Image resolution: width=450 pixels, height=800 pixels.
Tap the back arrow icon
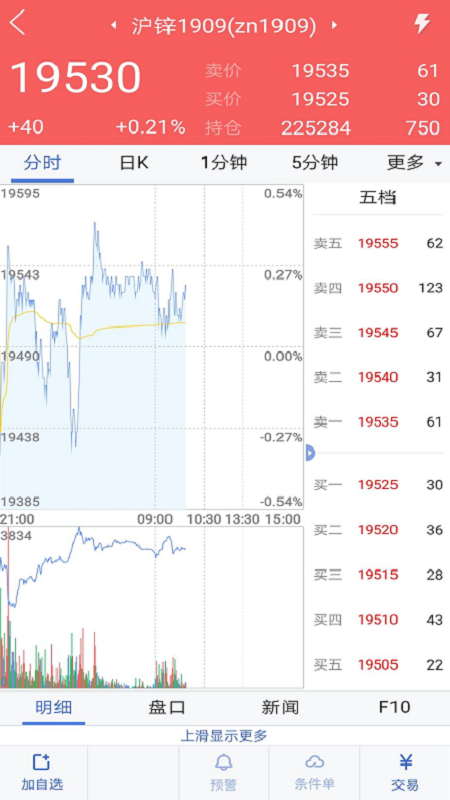(x=17, y=23)
